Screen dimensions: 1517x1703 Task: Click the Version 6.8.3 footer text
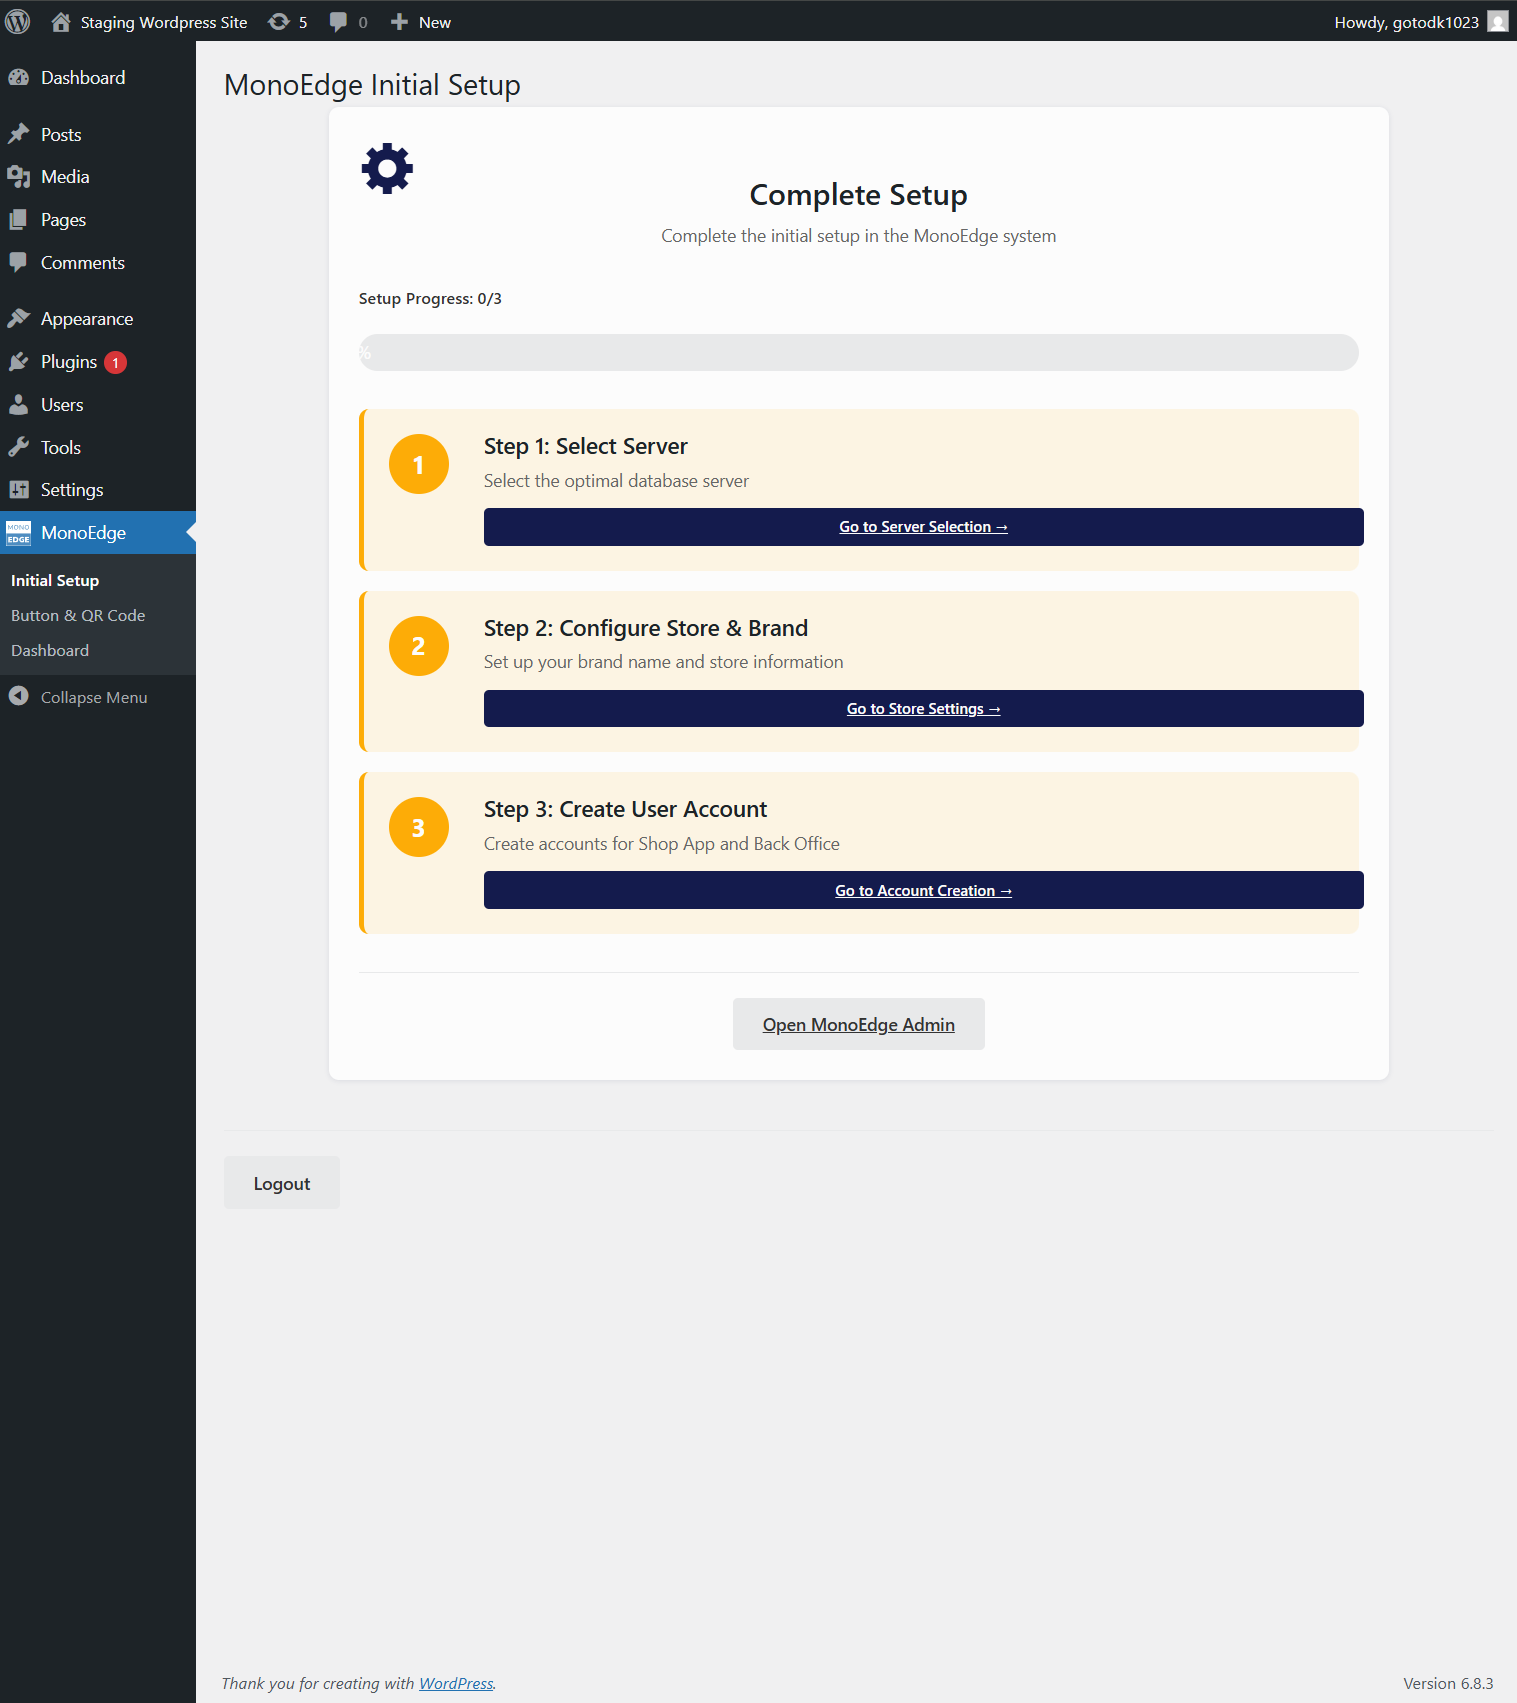click(x=1448, y=1683)
